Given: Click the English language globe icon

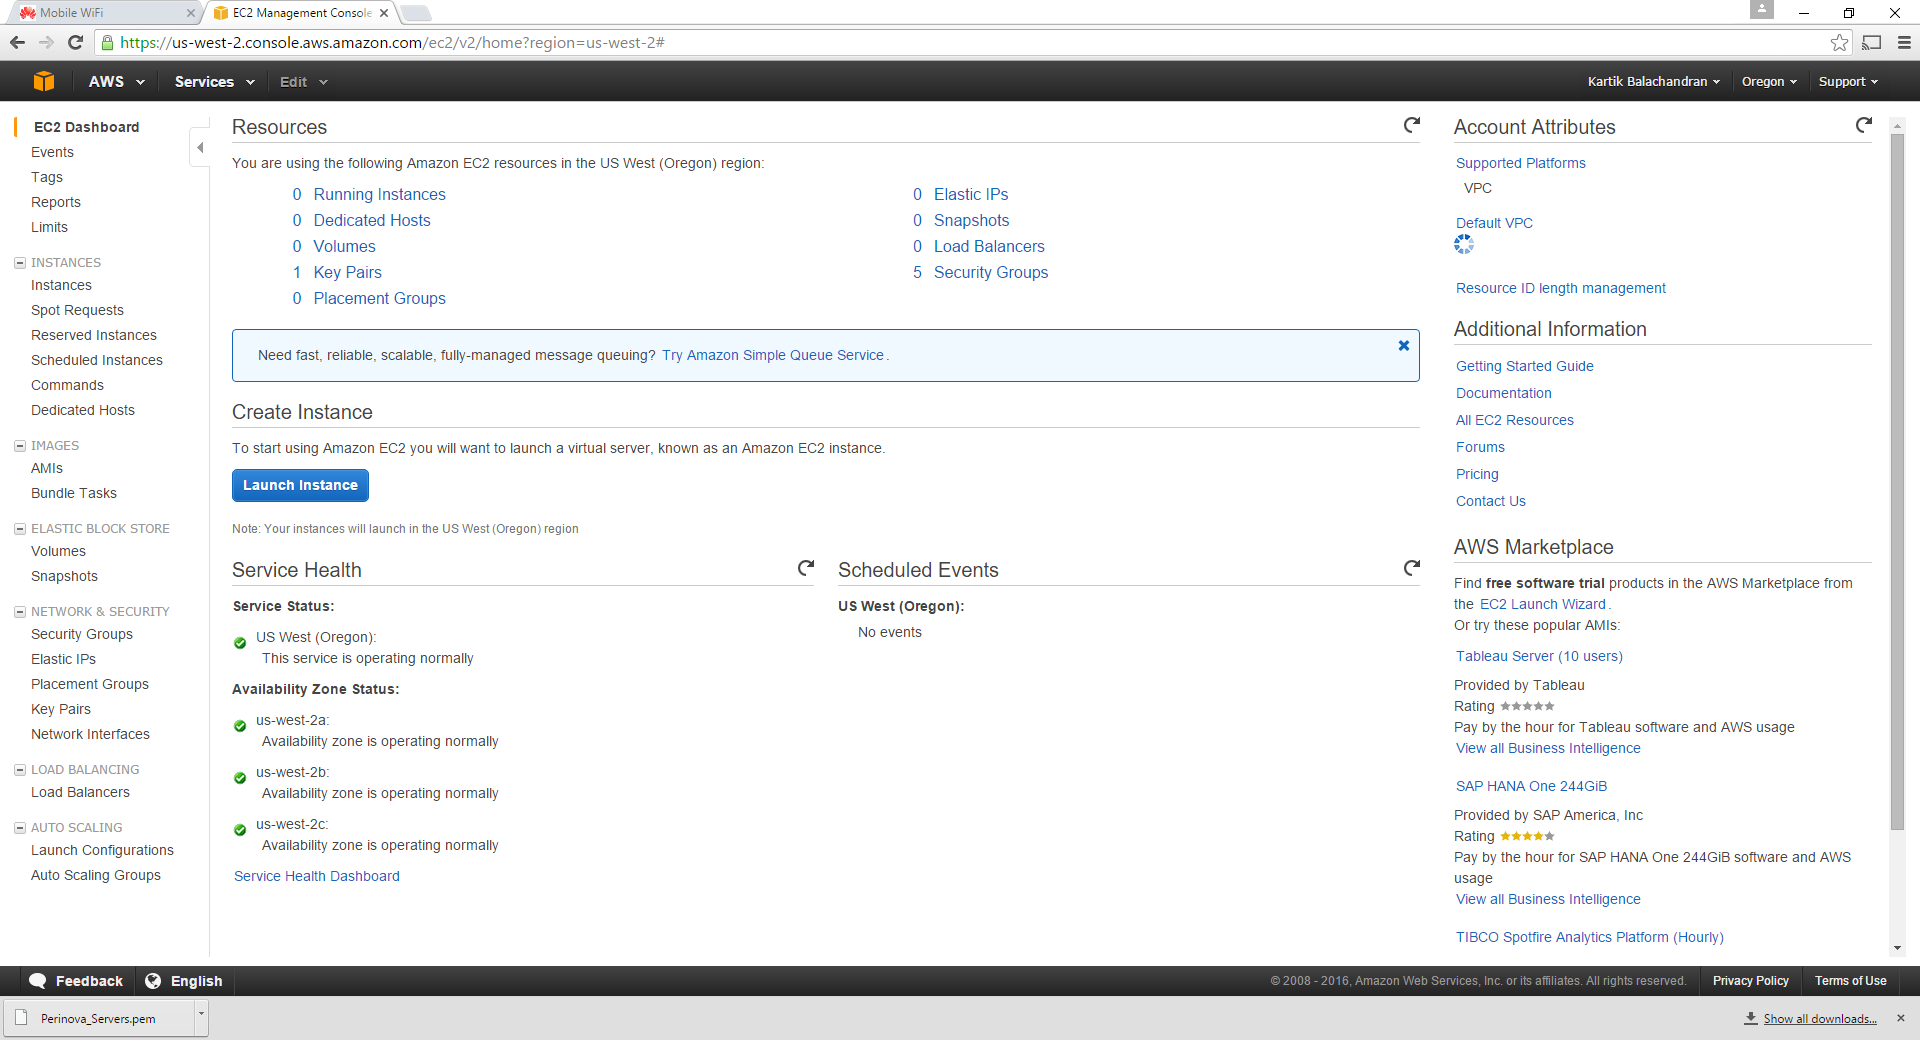Looking at the screenshot, I should (x=153, y=981).
